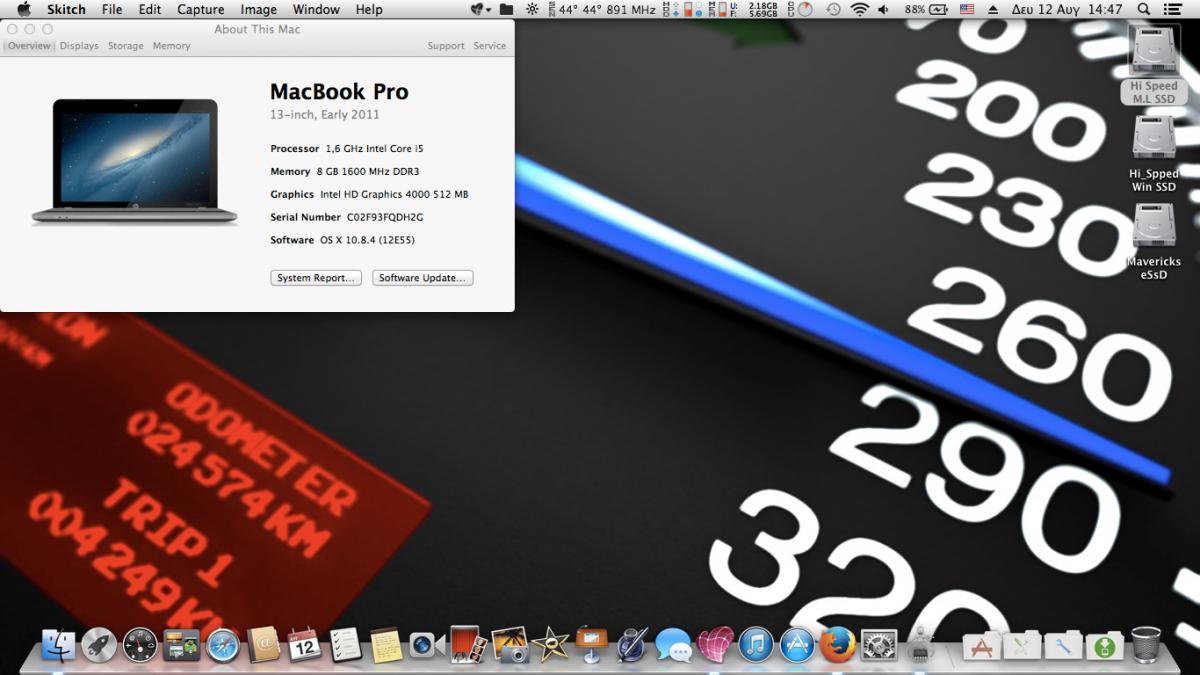Open the Service link
Image resolution: width=1200 pixels, height=675 pixels.
click(490, 46)
